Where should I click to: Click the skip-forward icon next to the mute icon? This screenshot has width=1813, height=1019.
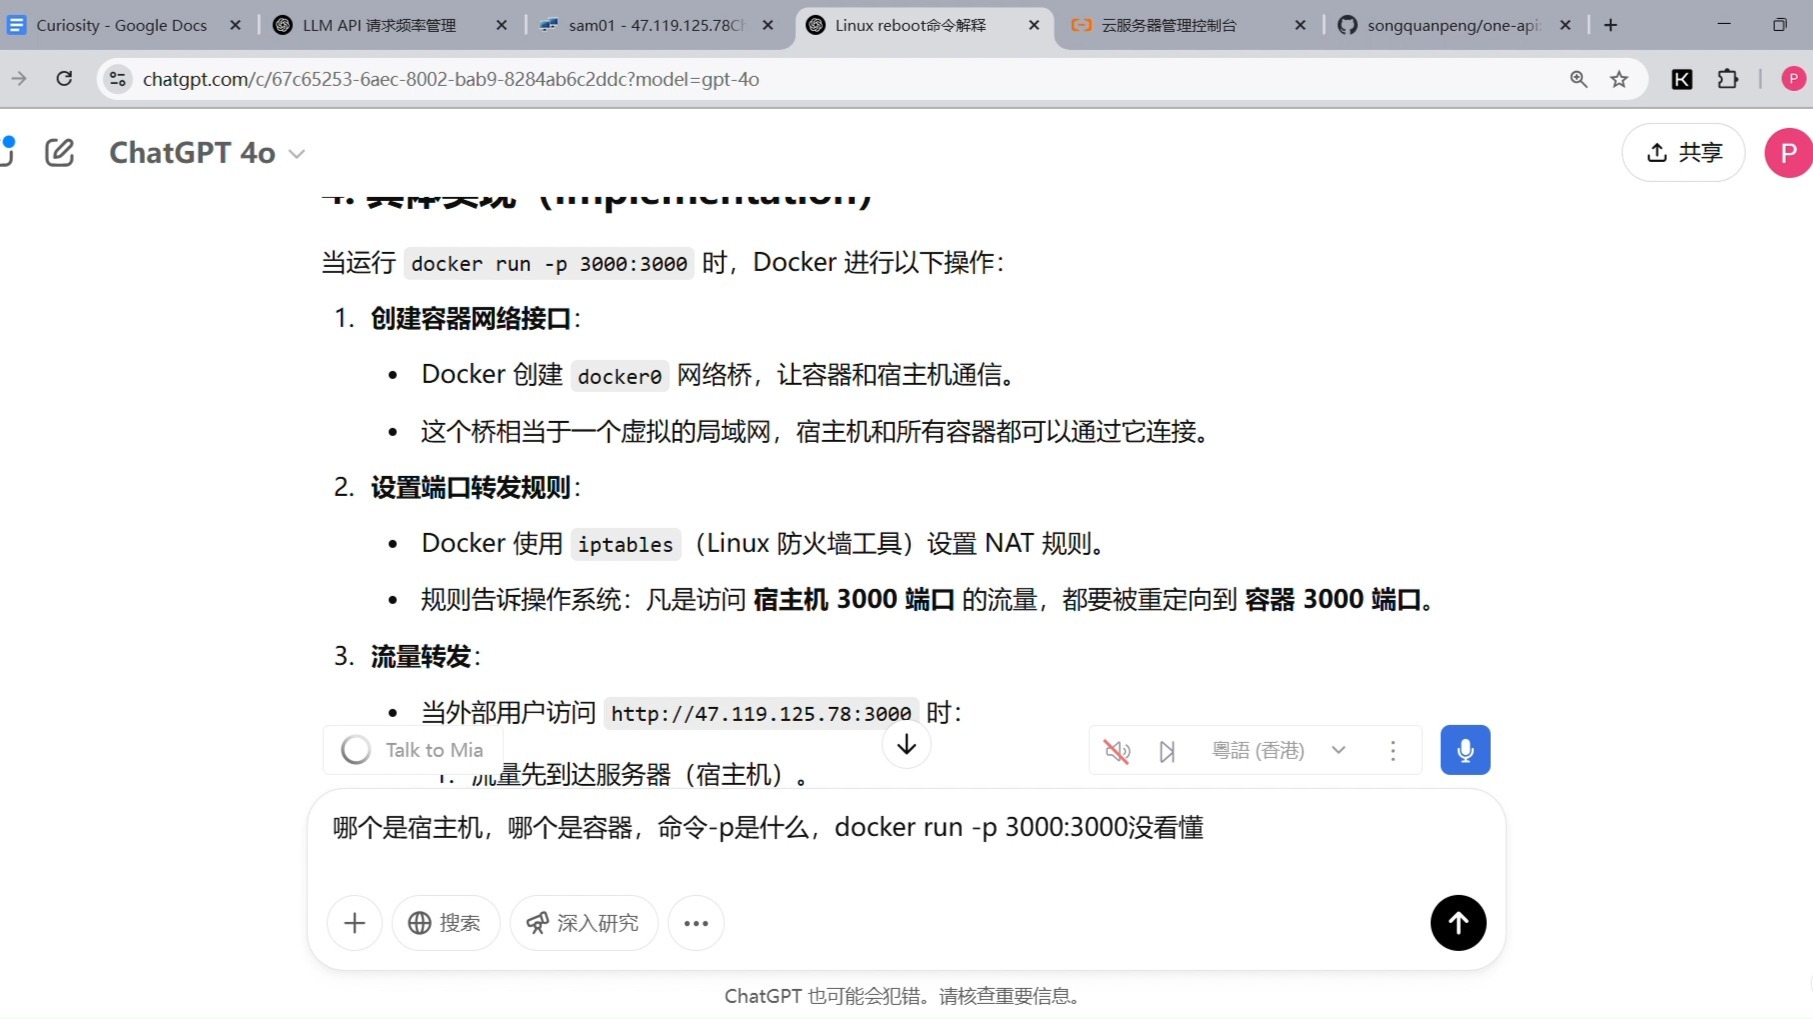coord(1166,749)
